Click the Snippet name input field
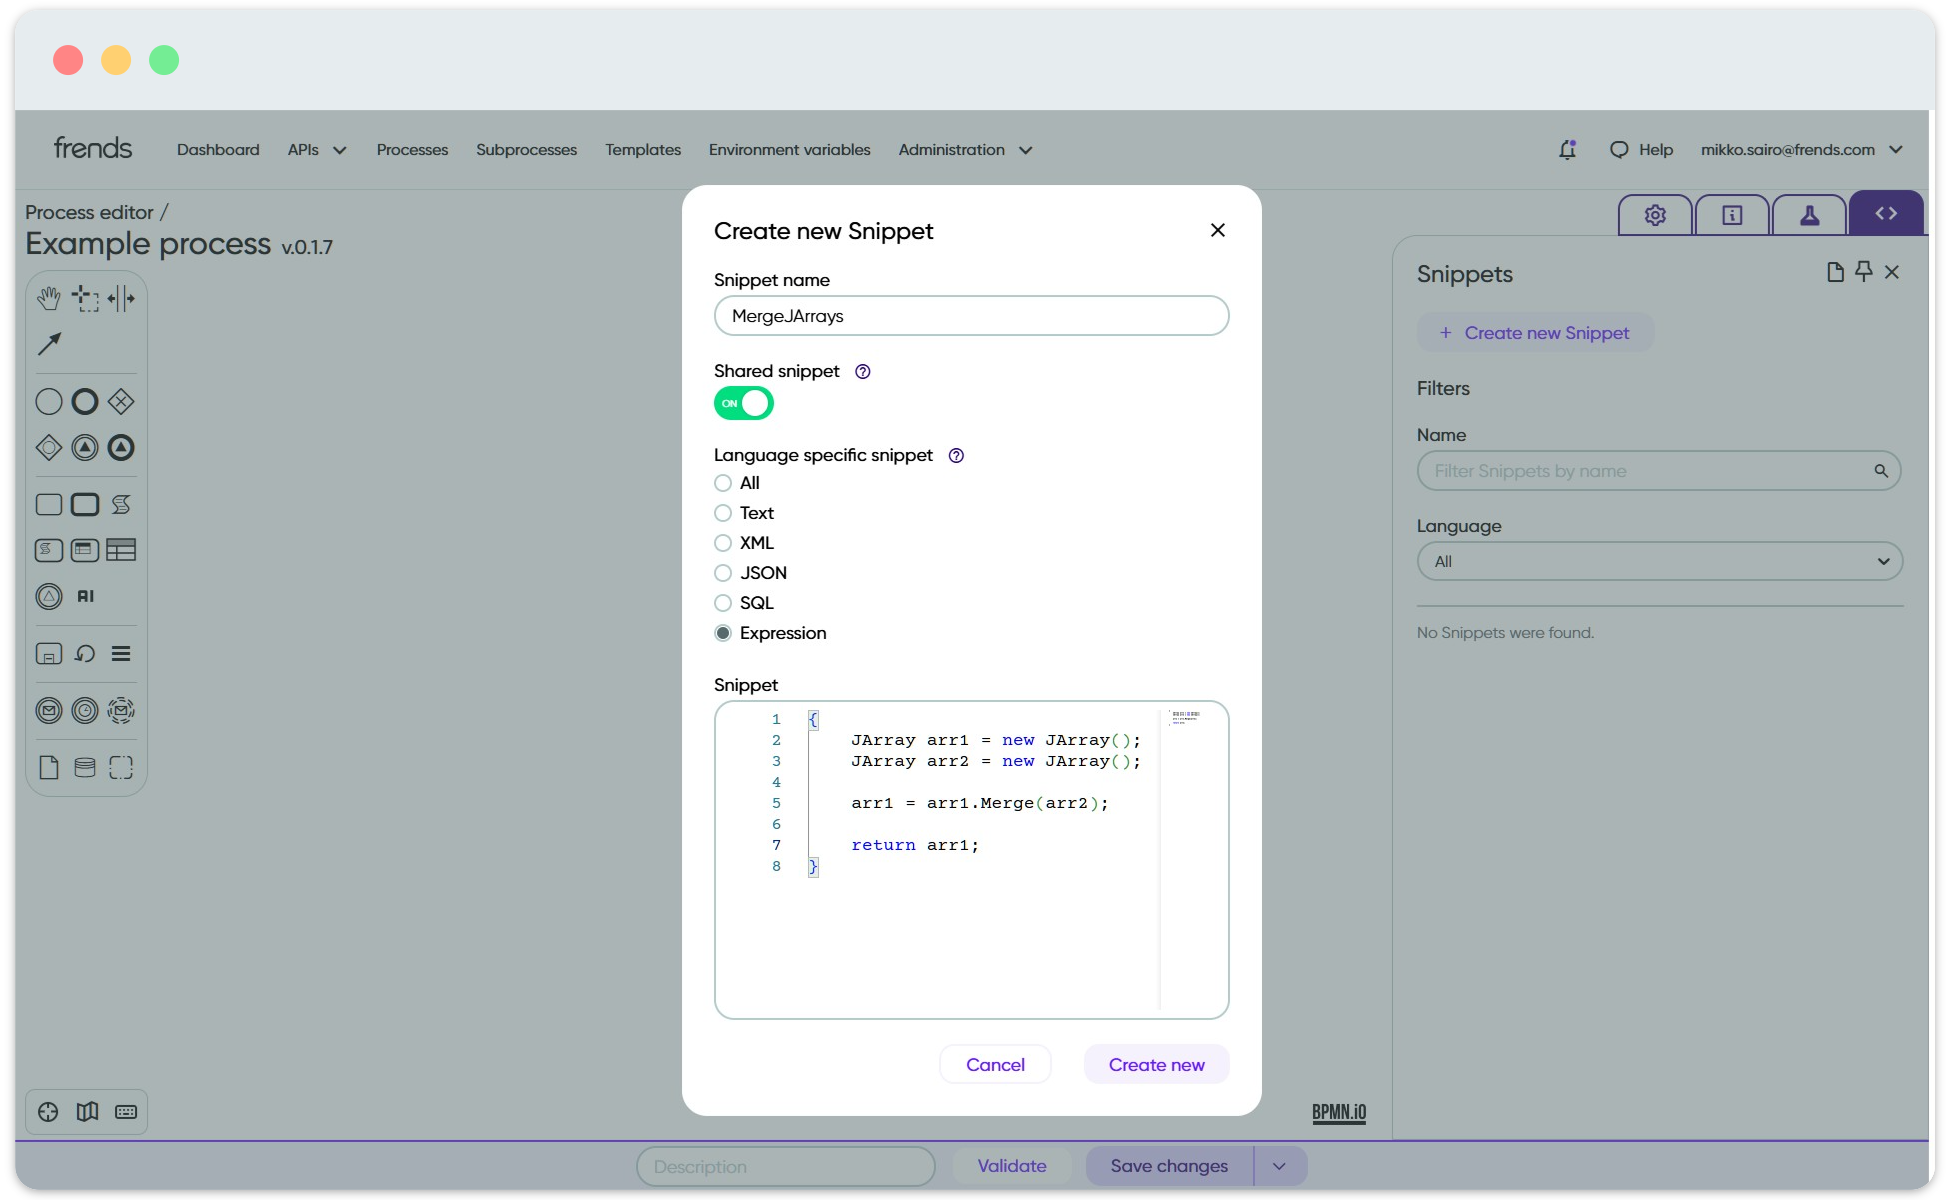 pyautogui.click(x=971, y=316)
